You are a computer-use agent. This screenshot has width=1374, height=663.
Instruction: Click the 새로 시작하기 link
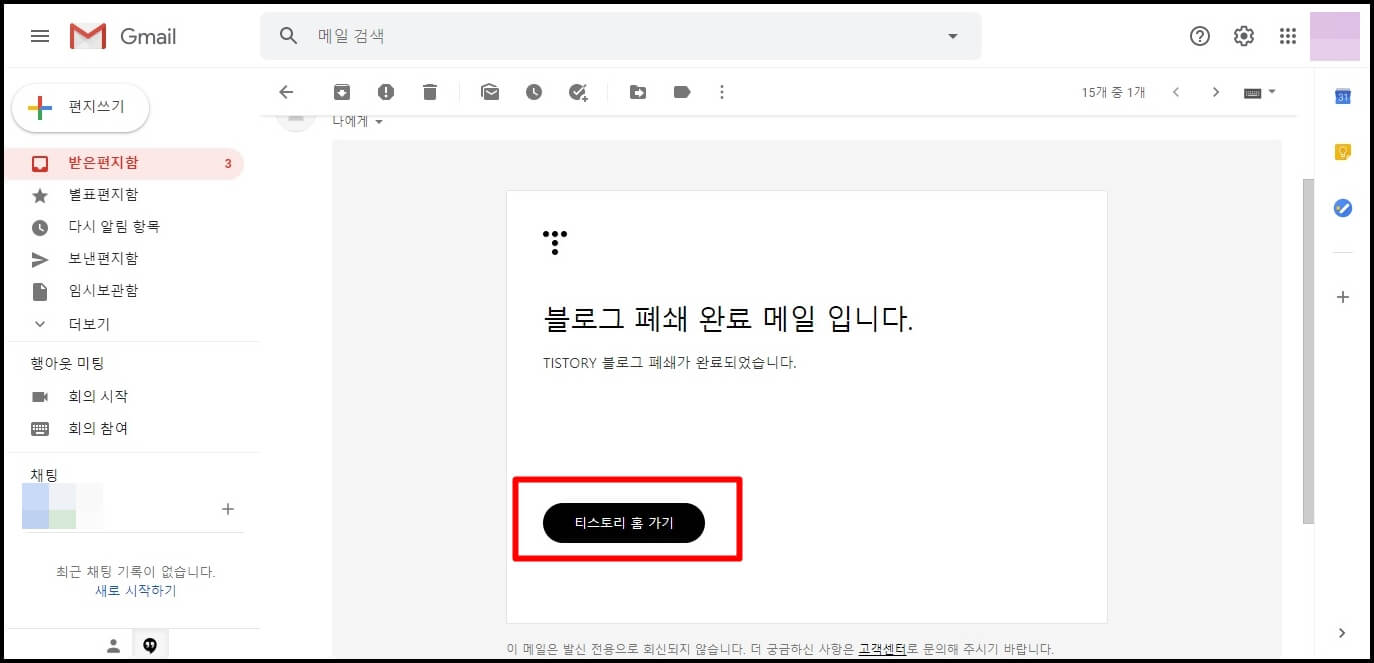pos(136,591)
